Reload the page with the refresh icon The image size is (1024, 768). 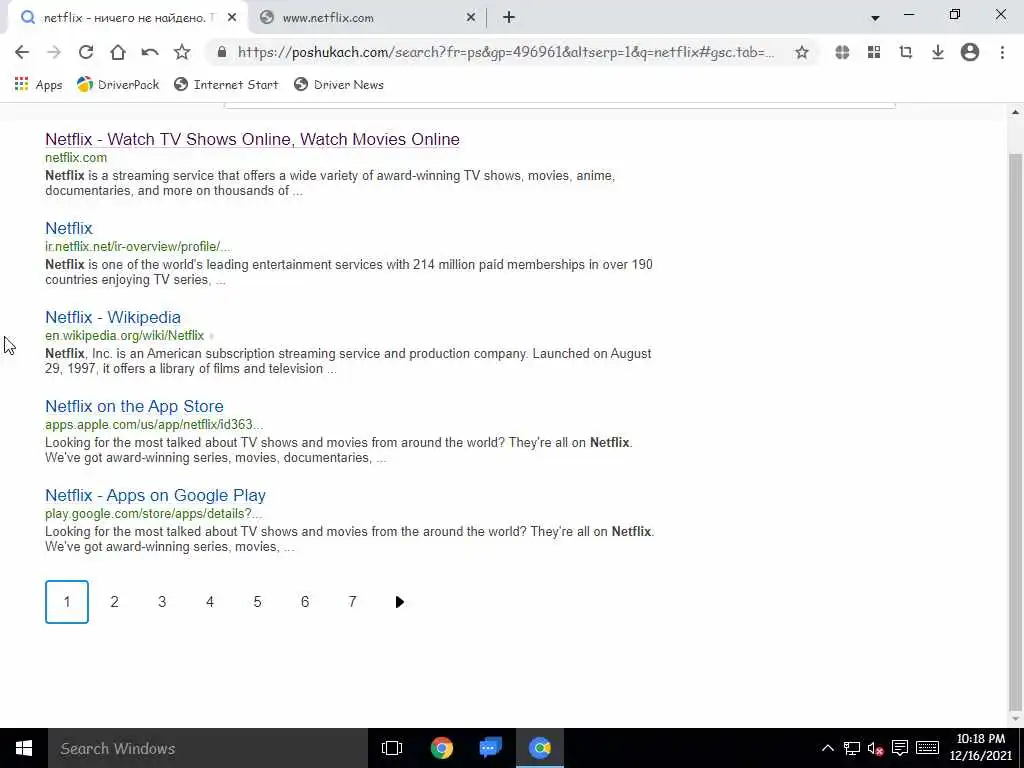86,52
